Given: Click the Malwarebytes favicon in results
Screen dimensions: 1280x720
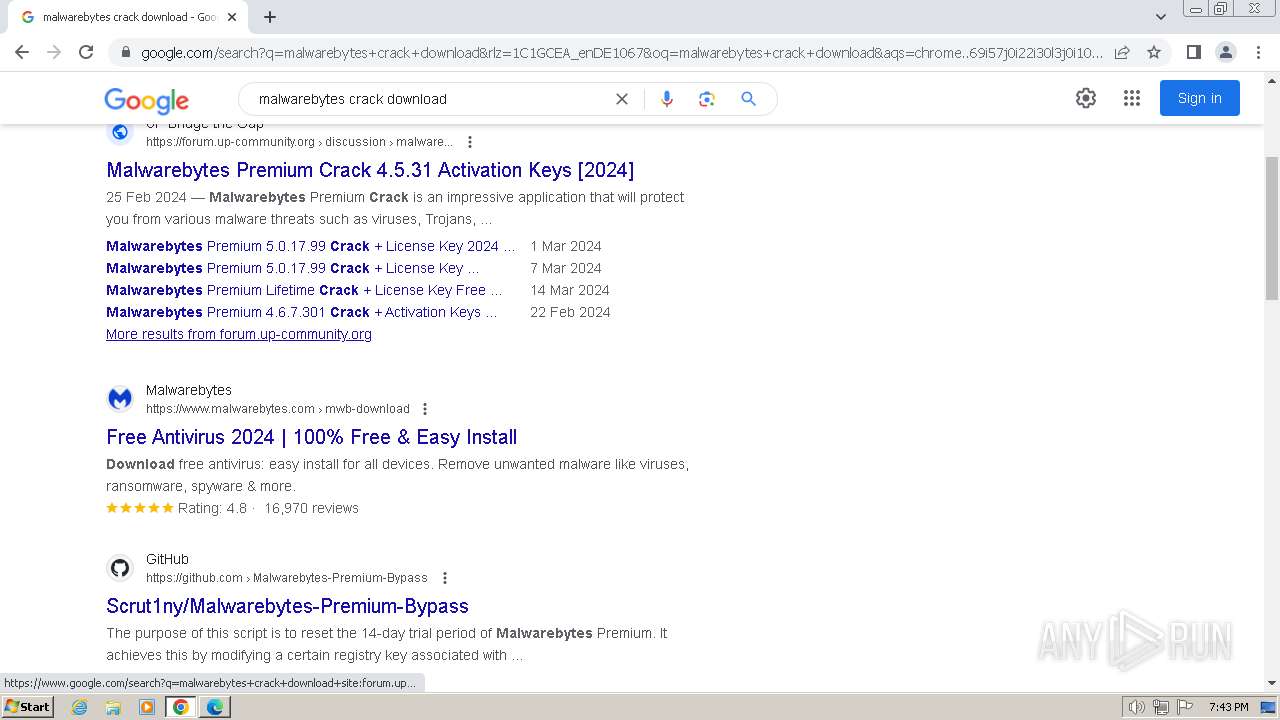Looking at the screenshot, I should (120, 399).
